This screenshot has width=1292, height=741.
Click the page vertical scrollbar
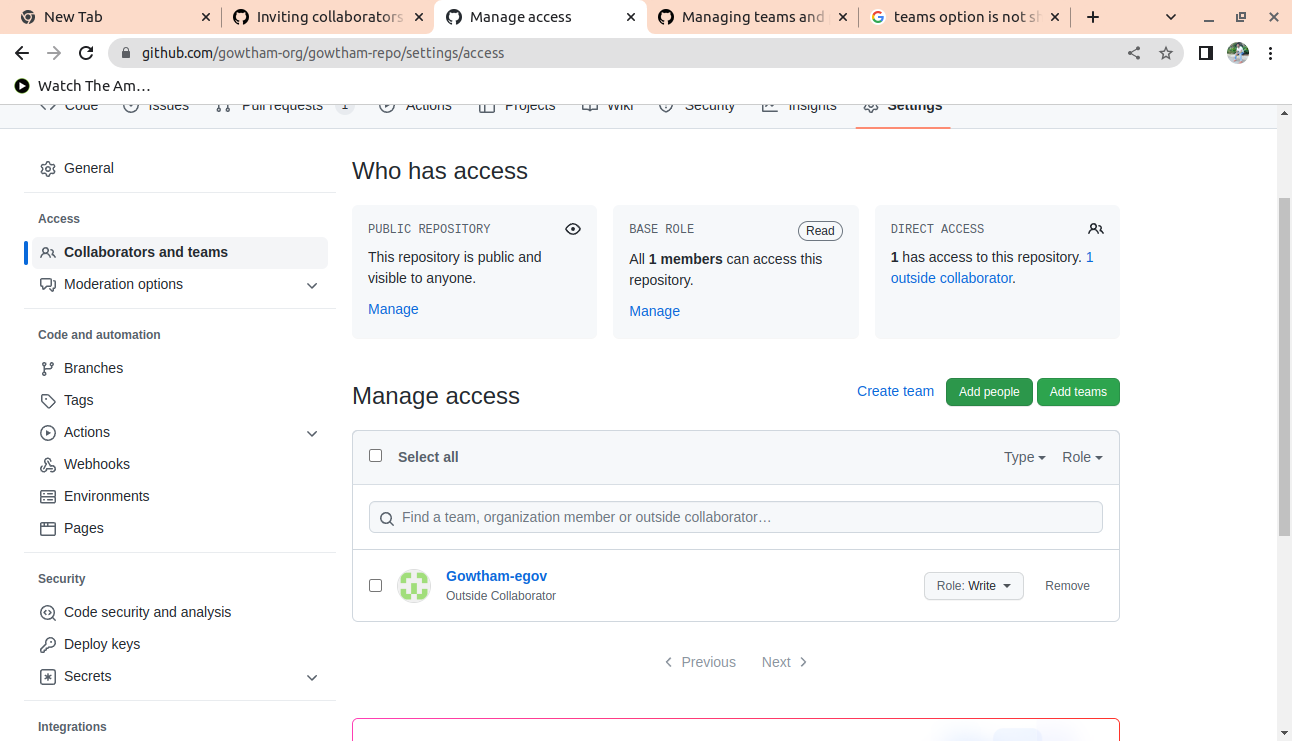[1284, 366]
